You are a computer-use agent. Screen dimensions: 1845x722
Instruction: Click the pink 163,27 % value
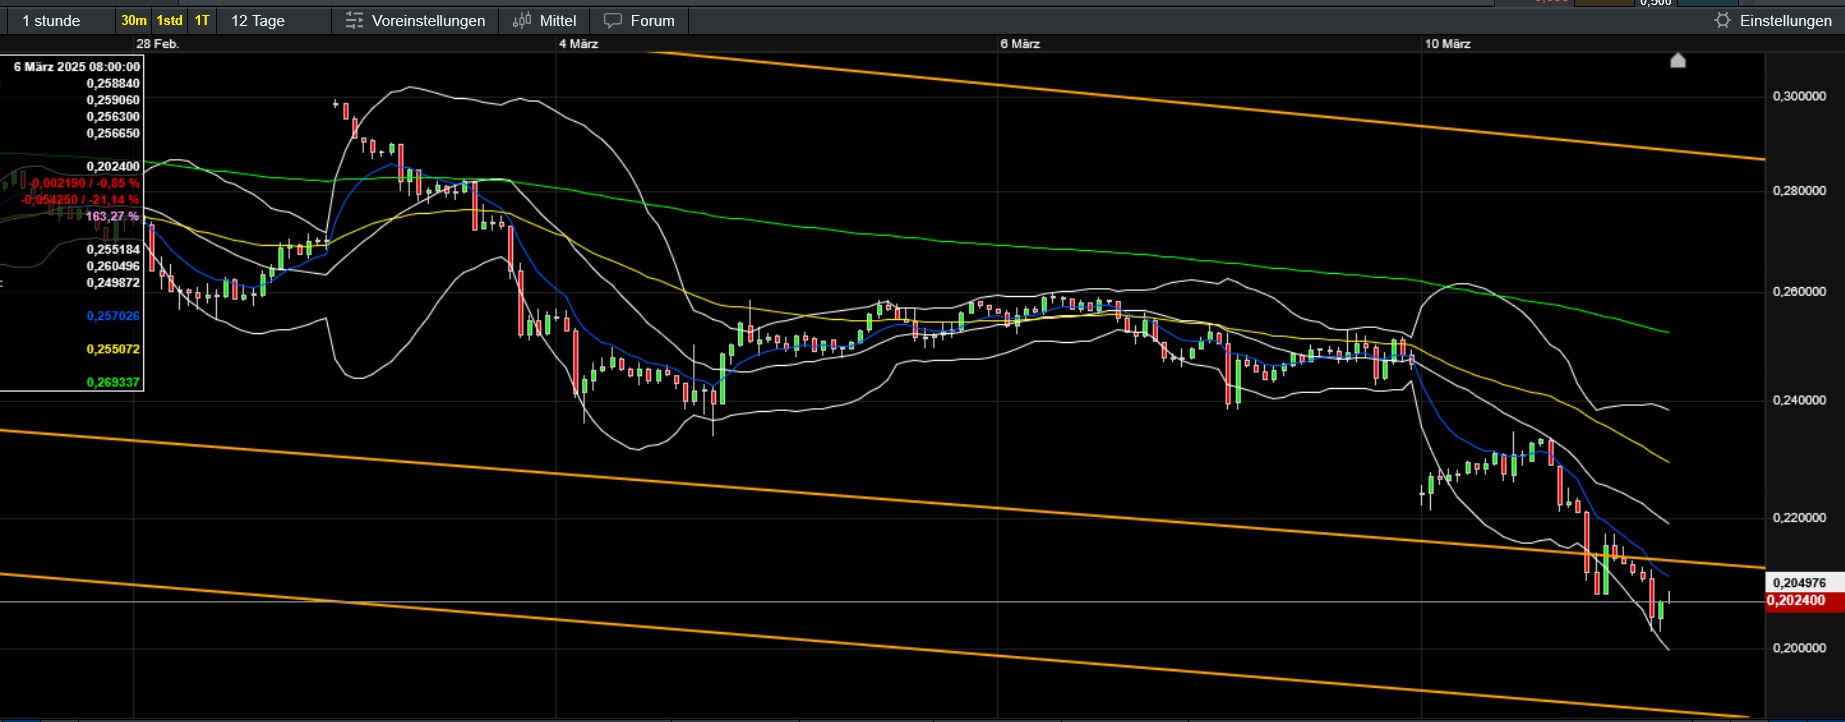point(112,216)
